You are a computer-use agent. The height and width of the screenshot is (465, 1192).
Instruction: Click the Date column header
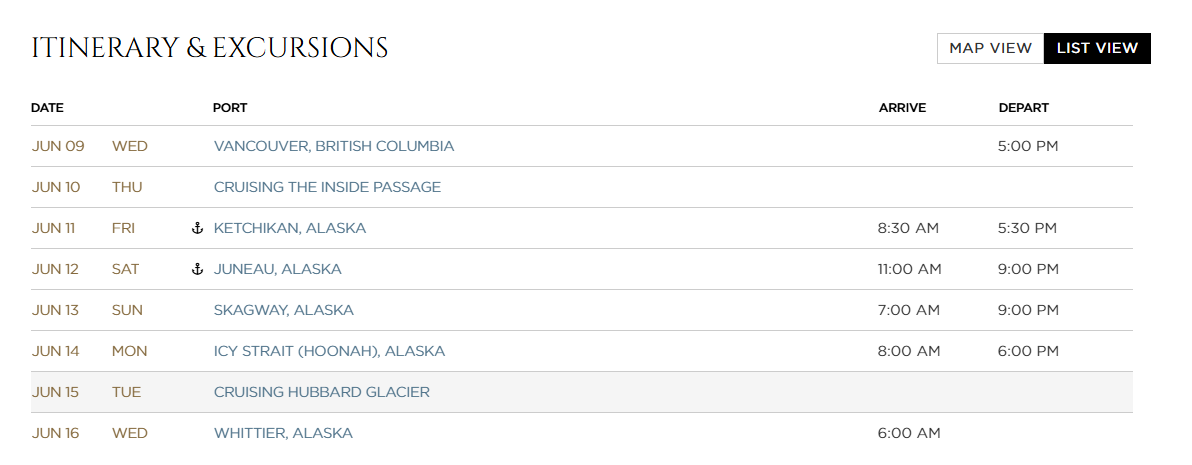pos(47,108)
